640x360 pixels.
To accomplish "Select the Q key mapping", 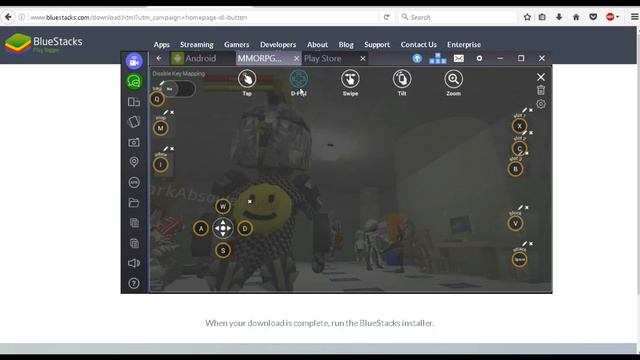I will pyautogui.click(x=157, y=99).
